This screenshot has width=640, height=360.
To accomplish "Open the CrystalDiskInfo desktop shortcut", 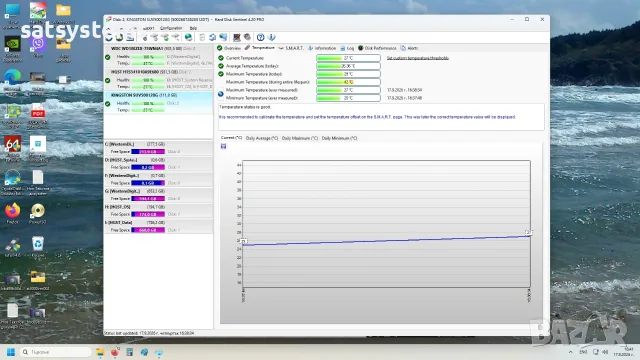I will [x=12, y=182].
